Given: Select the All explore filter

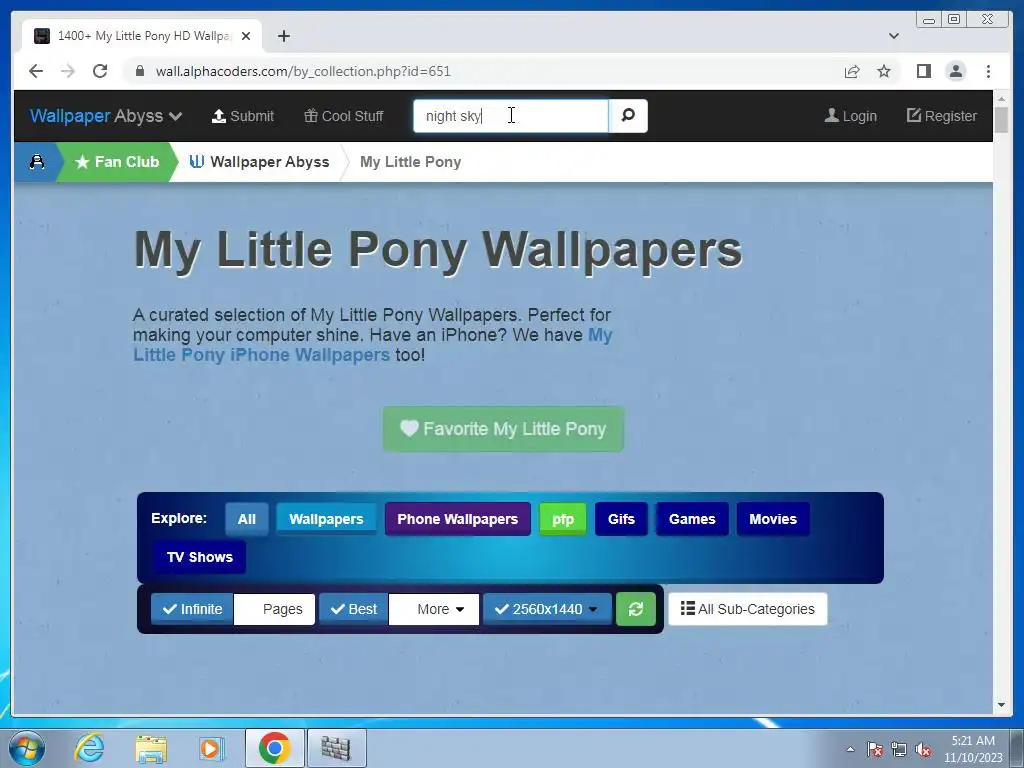Looking at the screenshot, I should pos(247,519).
